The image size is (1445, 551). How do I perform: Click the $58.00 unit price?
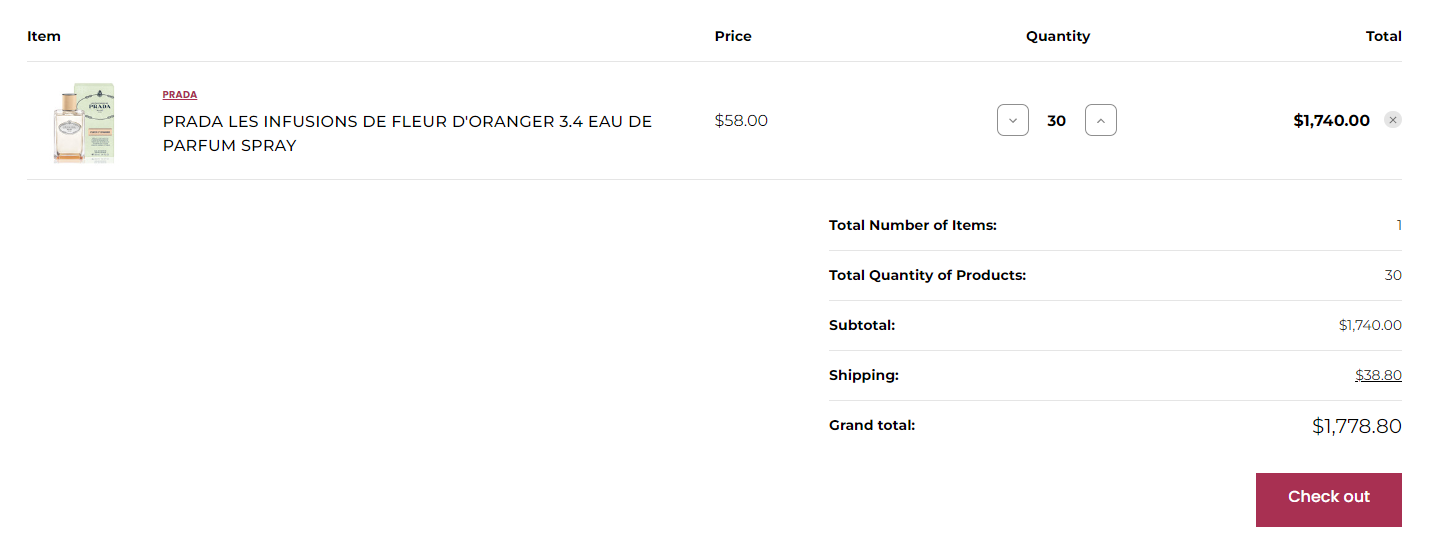pyautogui.click(x=741, y=120)
